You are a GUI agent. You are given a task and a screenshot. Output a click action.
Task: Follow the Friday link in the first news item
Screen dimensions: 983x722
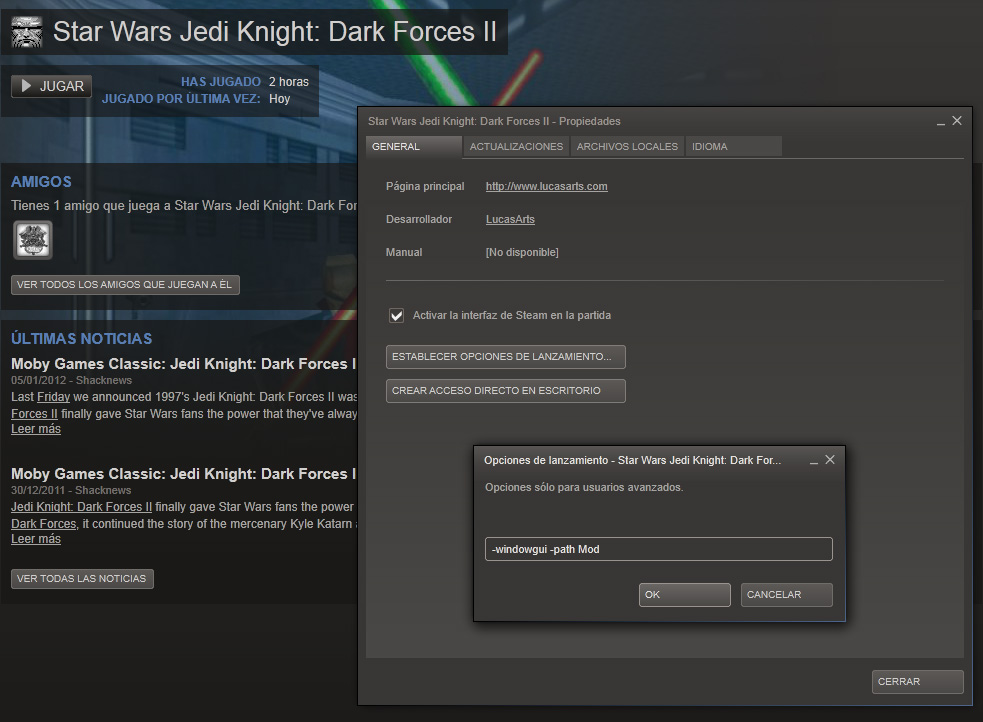click(53, 397)
